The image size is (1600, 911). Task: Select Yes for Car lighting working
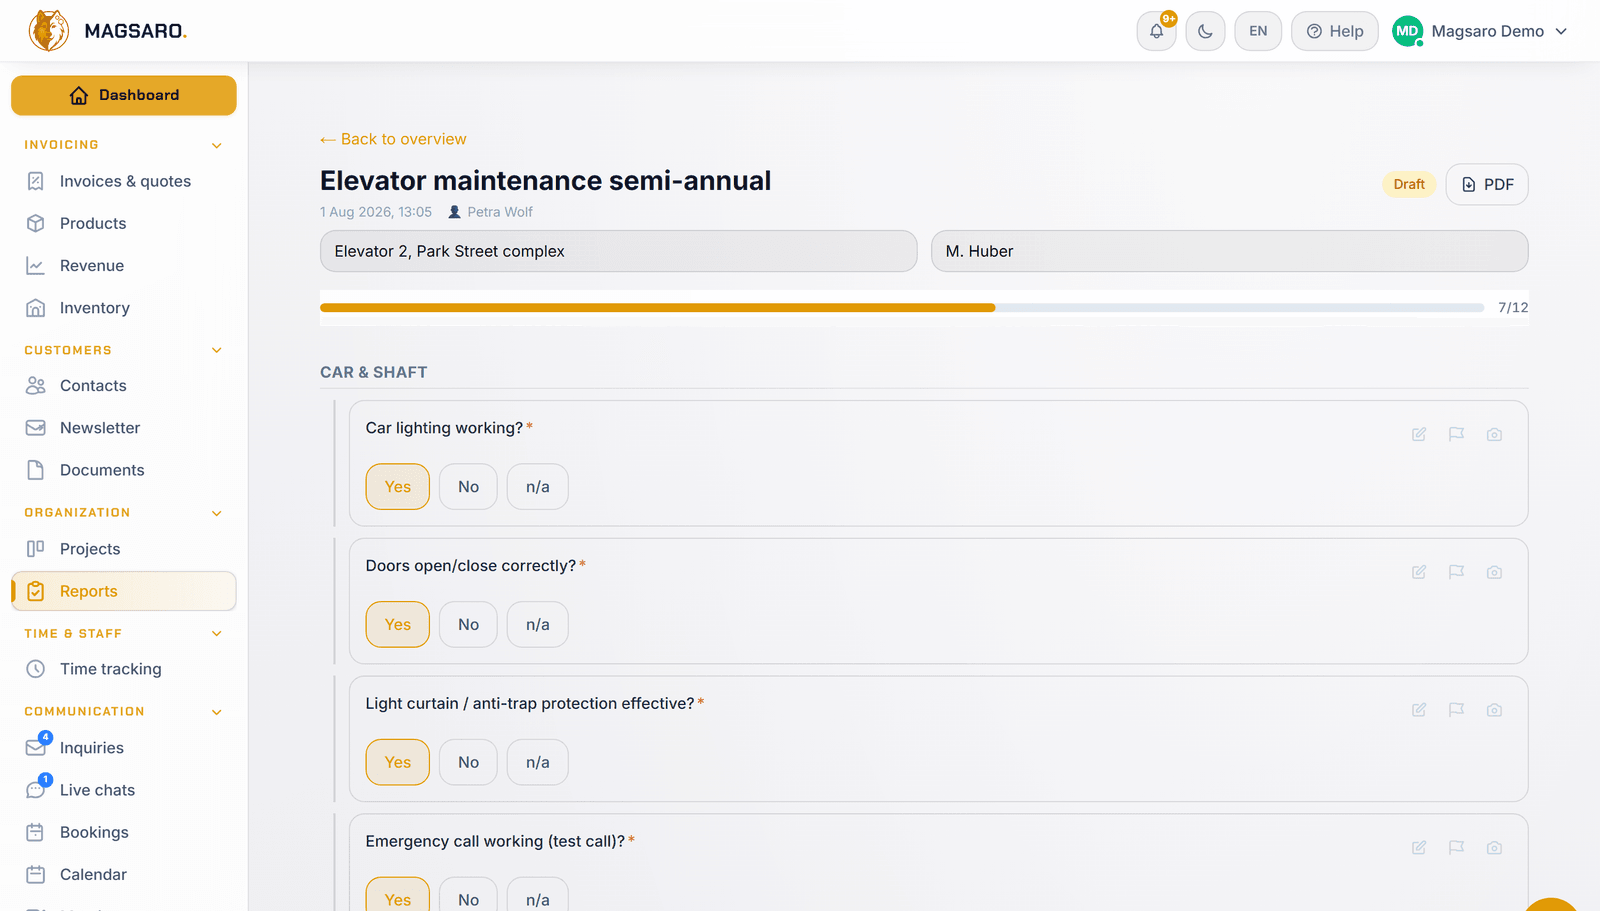[x=398, y=487]
